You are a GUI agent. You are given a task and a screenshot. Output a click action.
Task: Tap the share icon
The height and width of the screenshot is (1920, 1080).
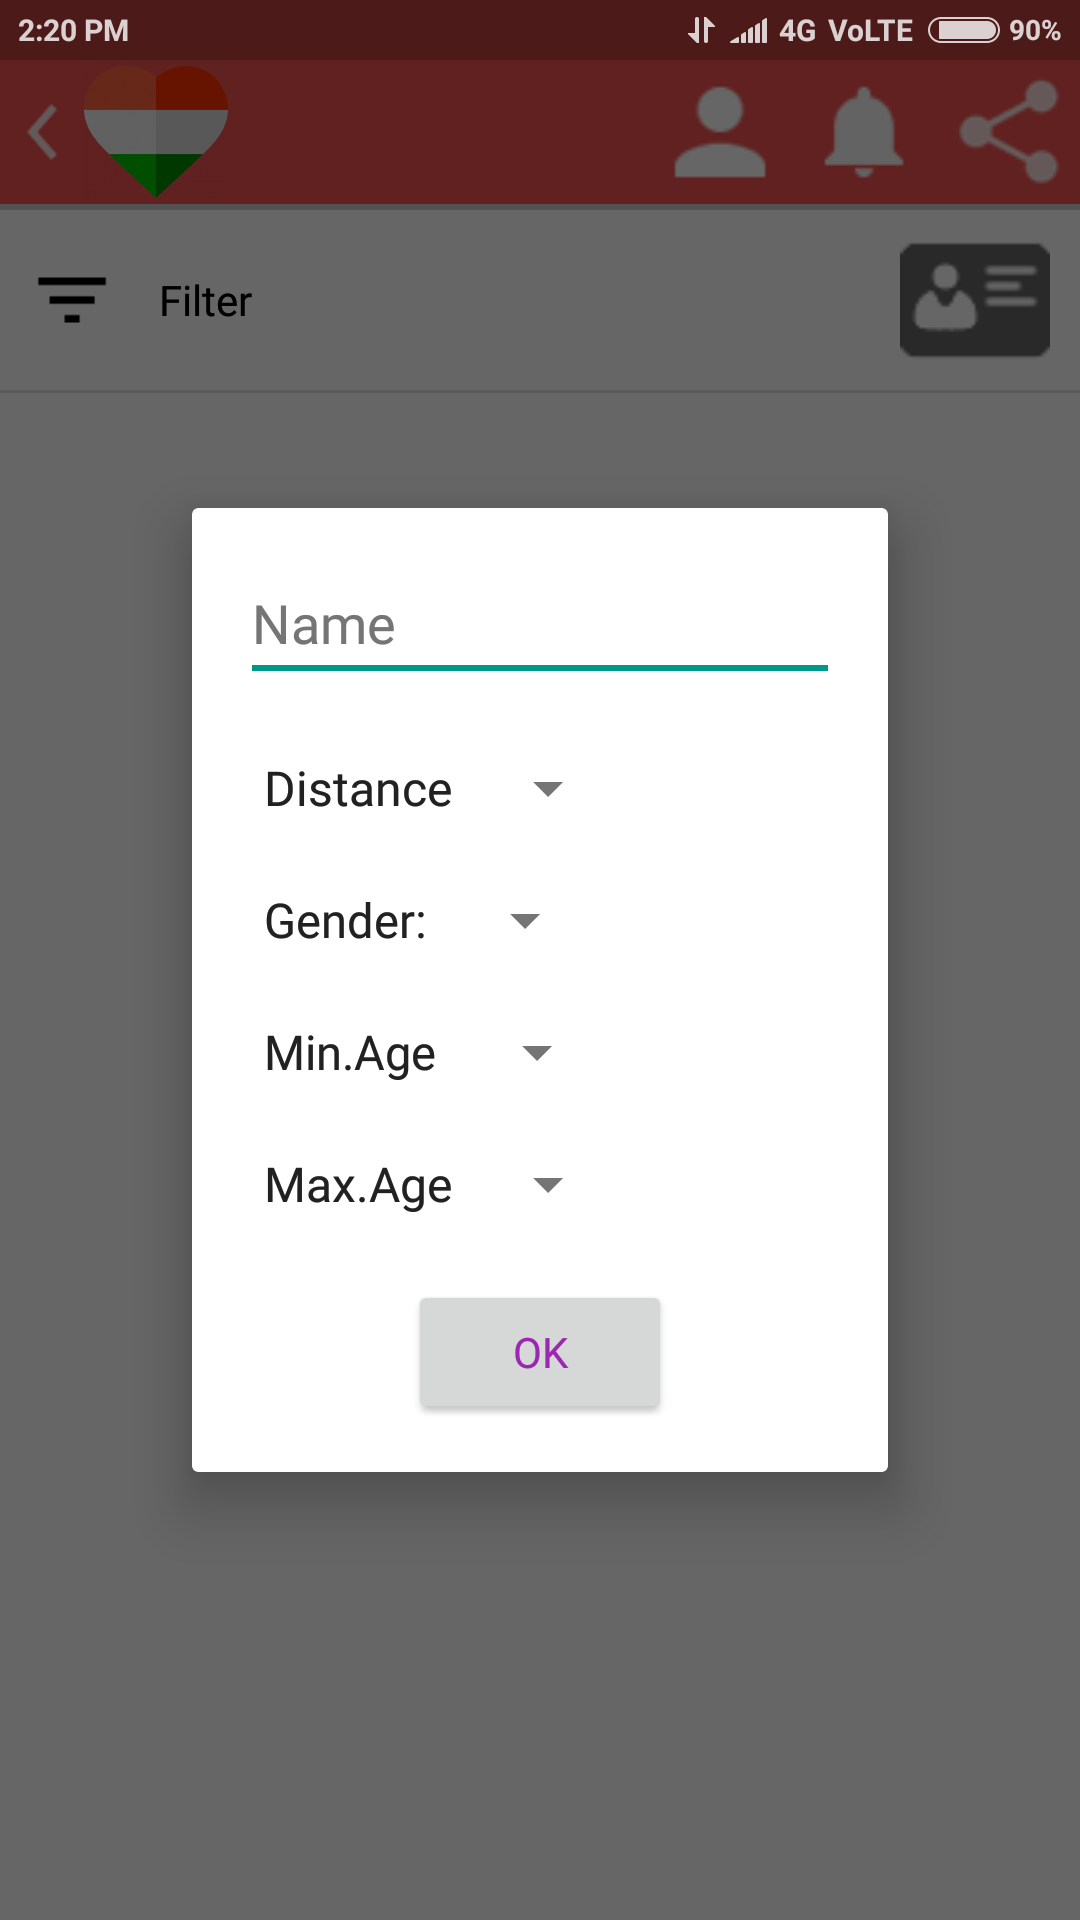pyautogui.click(x=1009, y=131)
